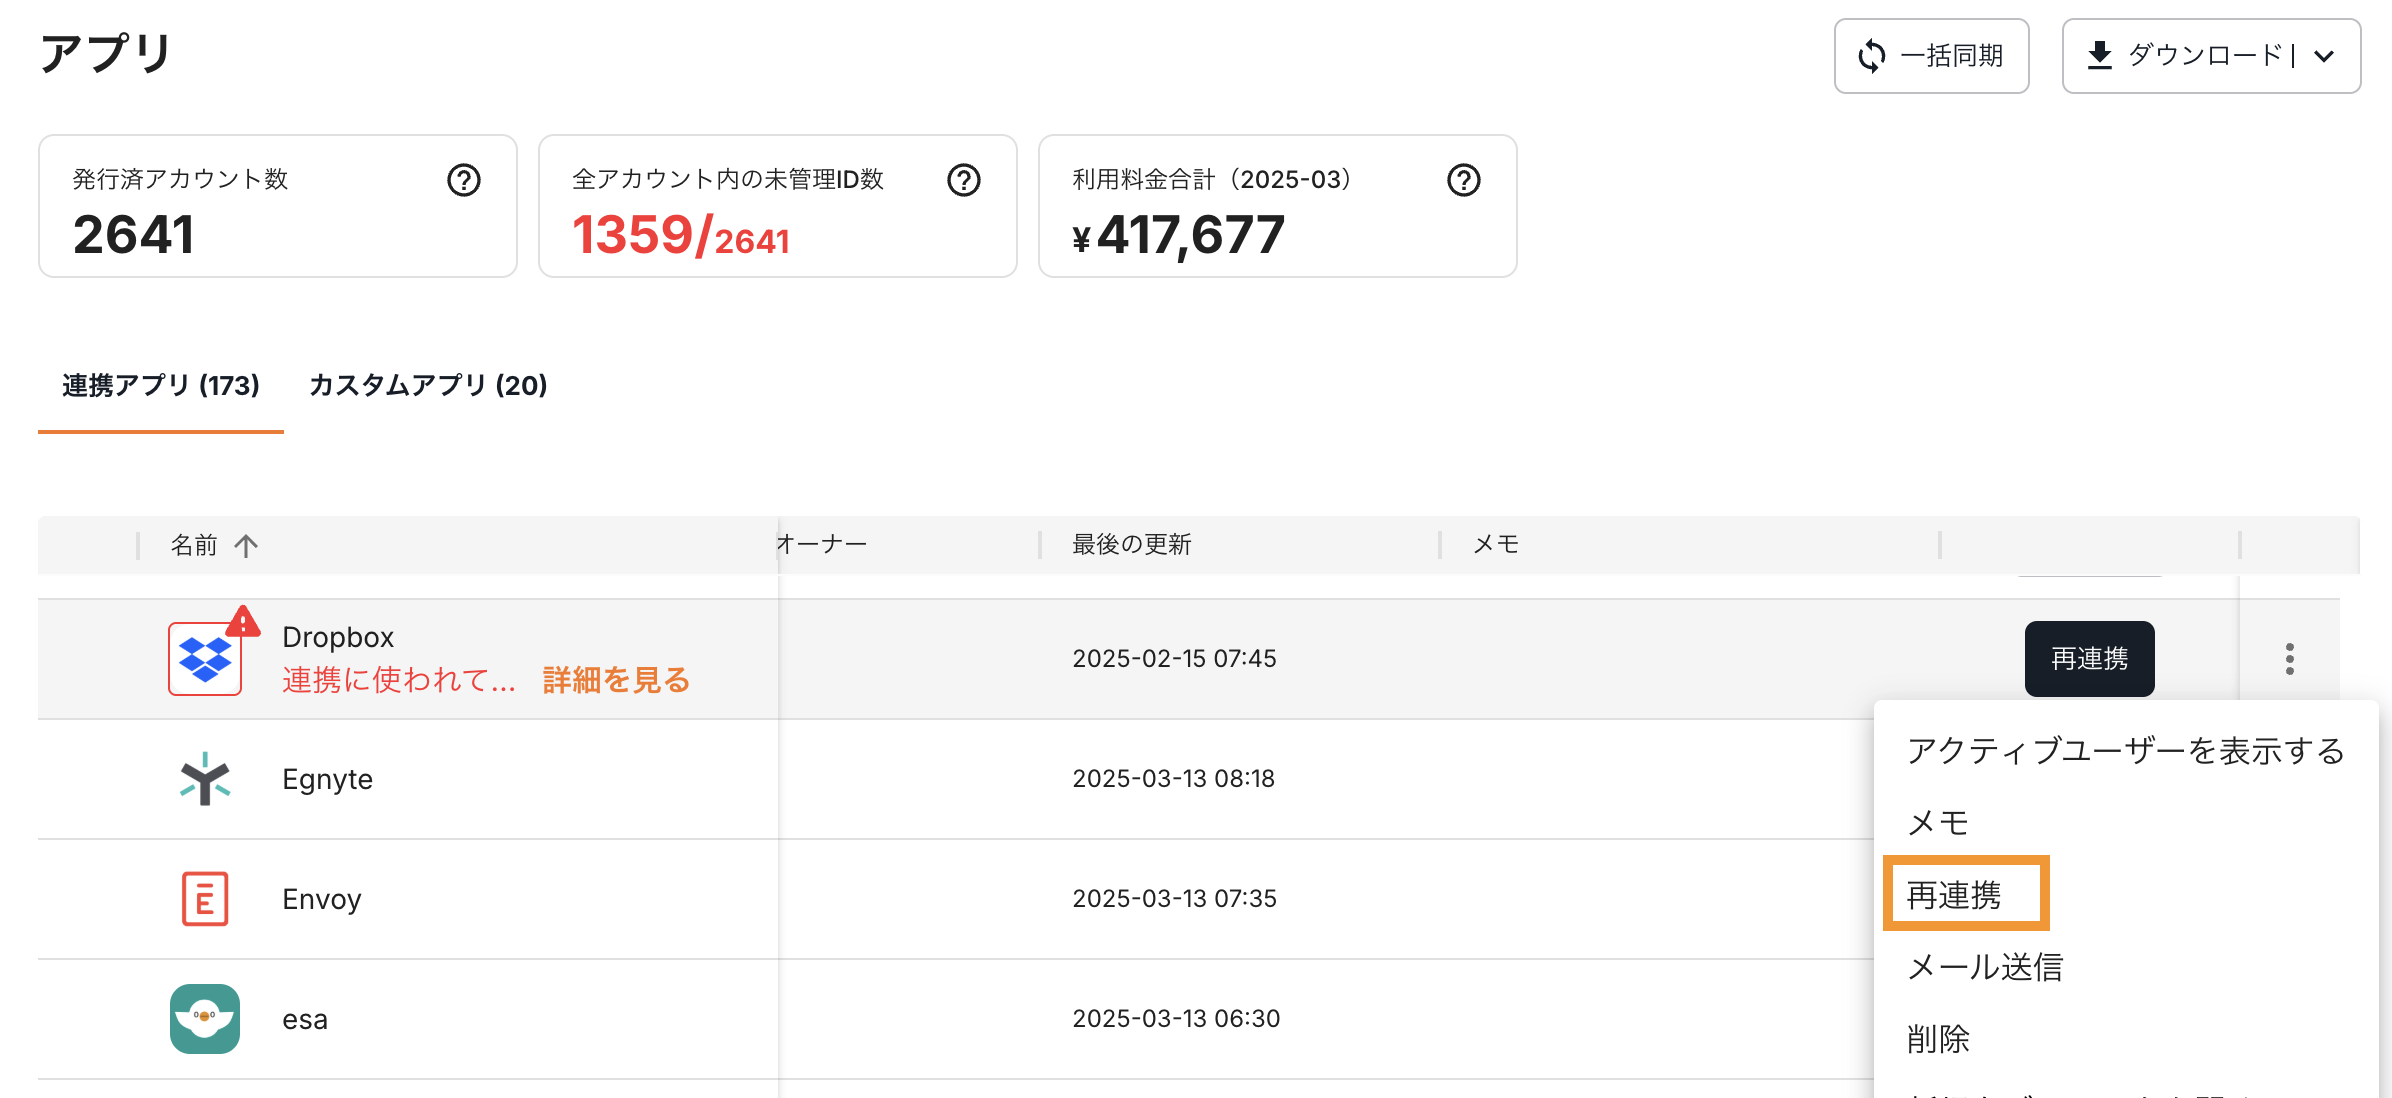Viewport: 2392px width, 1098px height.
Task: Switch to カスタムアプリ (20) tab
Action: click(x=428, y=385)
